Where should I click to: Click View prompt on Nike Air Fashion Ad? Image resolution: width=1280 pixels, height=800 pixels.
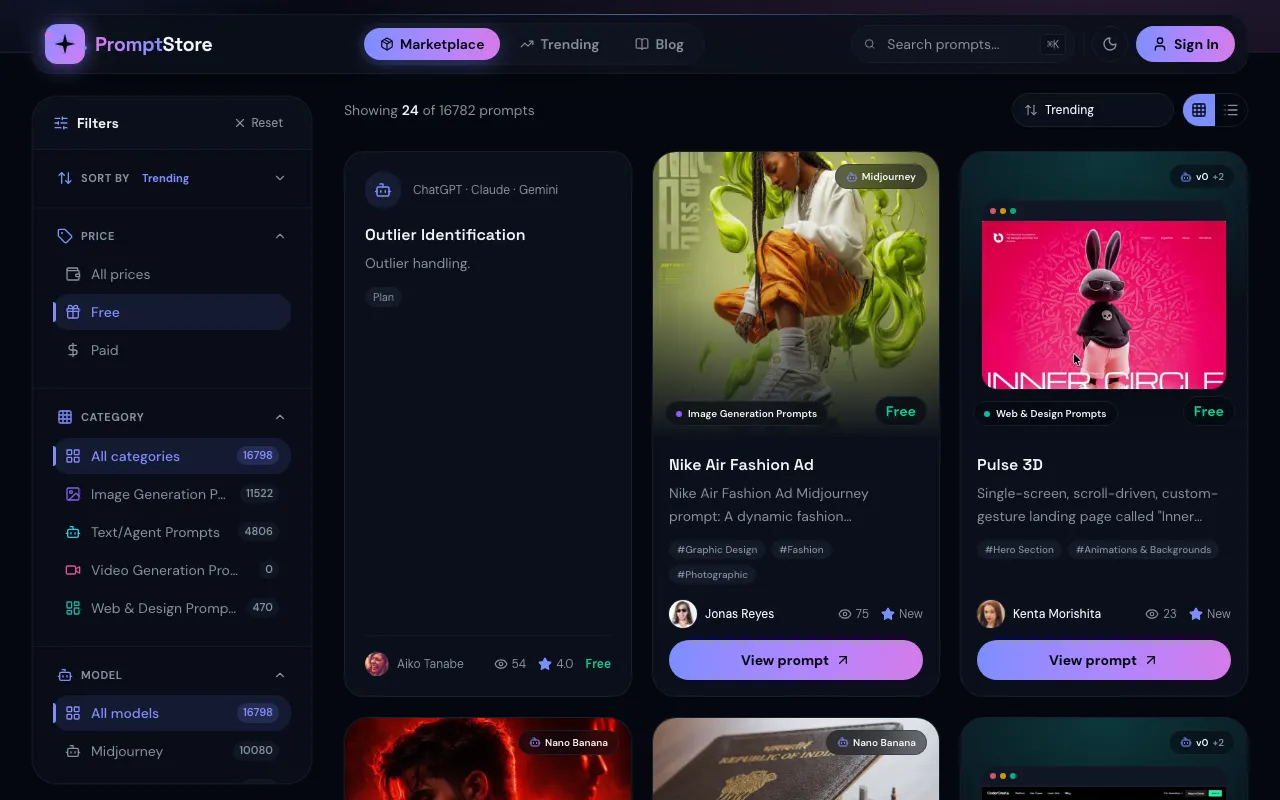coord(796,660)
